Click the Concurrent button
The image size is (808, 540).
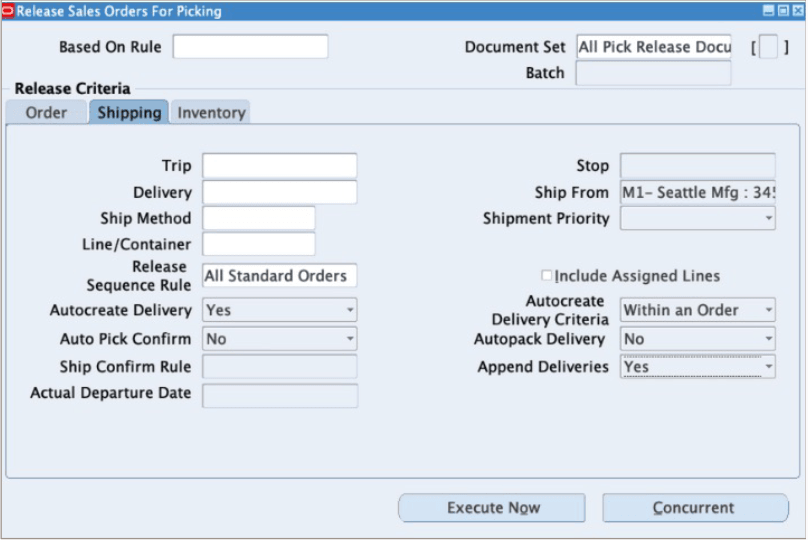[695, 508]
